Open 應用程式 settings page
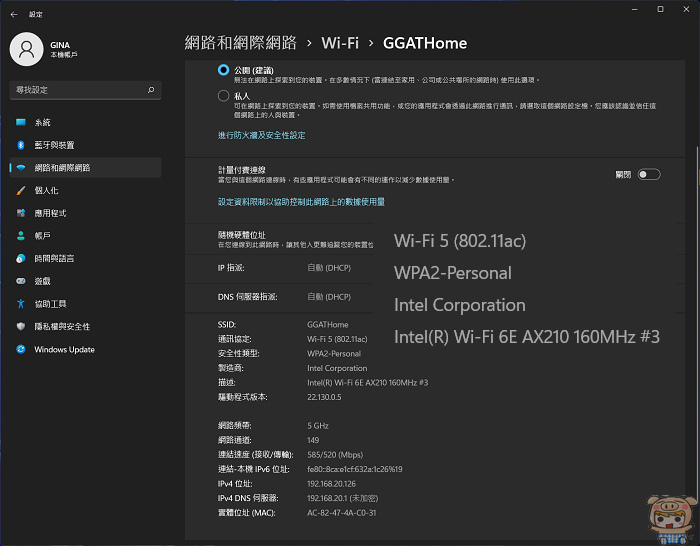 click(85, 213)
